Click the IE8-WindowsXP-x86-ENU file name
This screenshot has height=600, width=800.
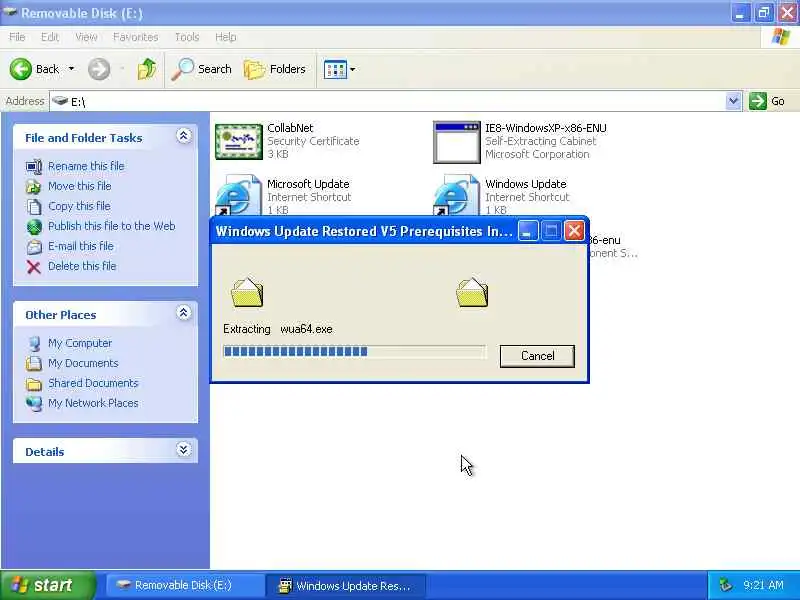point(546,128)
